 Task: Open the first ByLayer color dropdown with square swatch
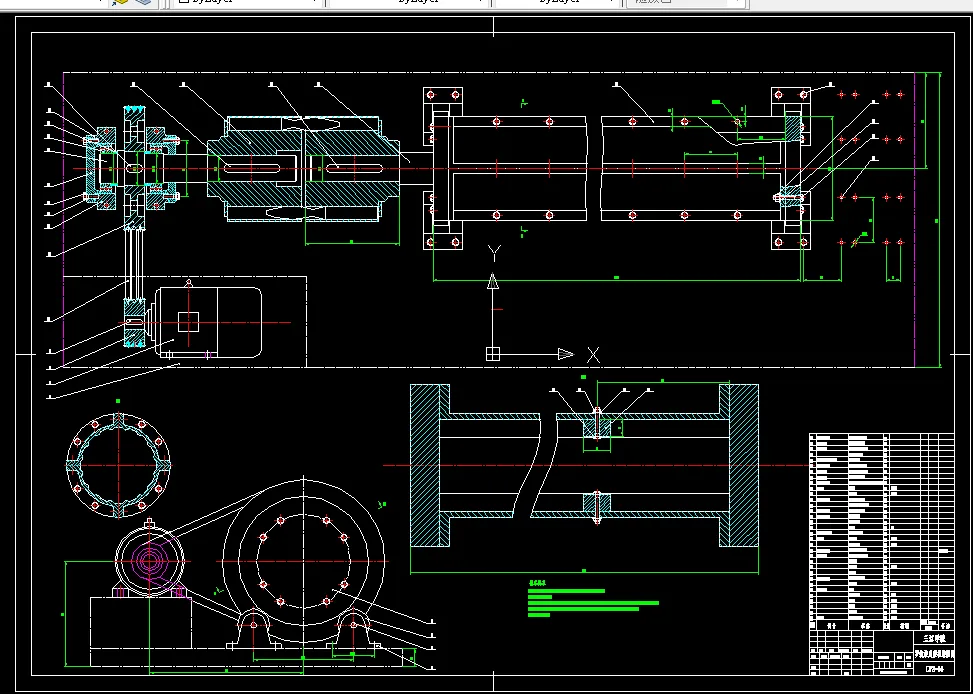[248, 2]
